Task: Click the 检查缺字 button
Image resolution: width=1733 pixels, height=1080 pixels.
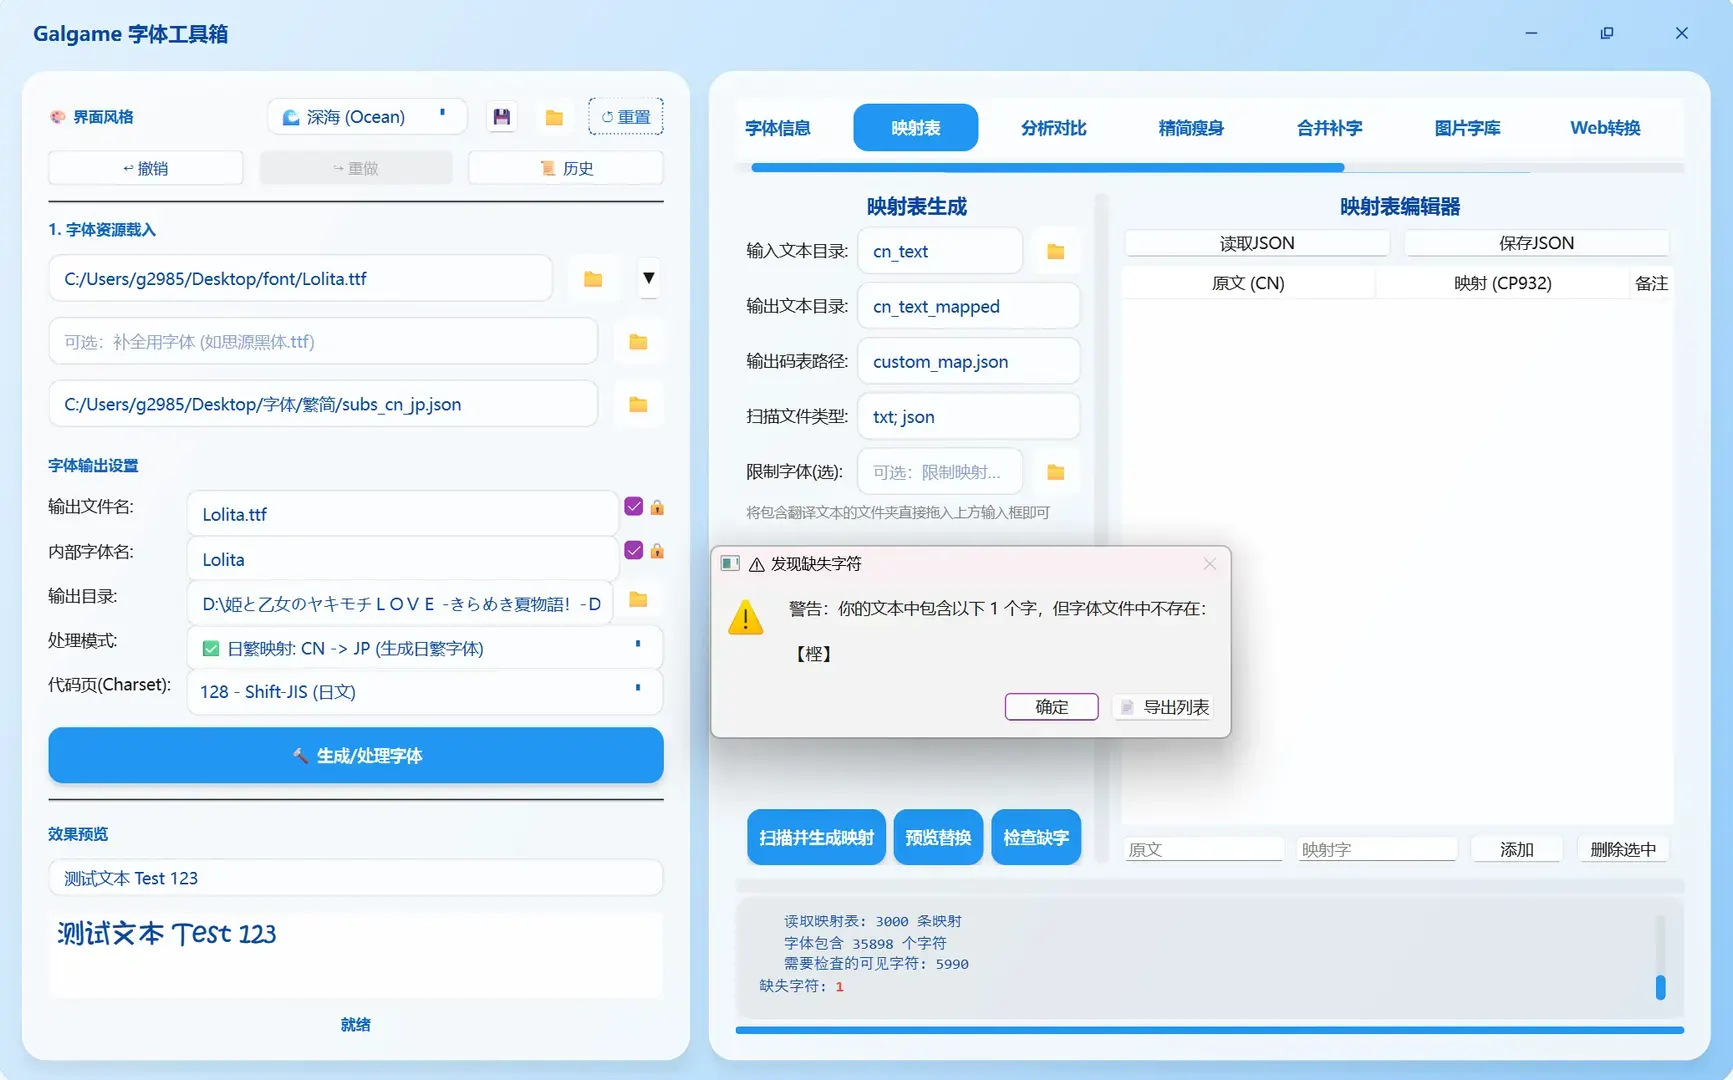Action: [x=1036, y=838]
